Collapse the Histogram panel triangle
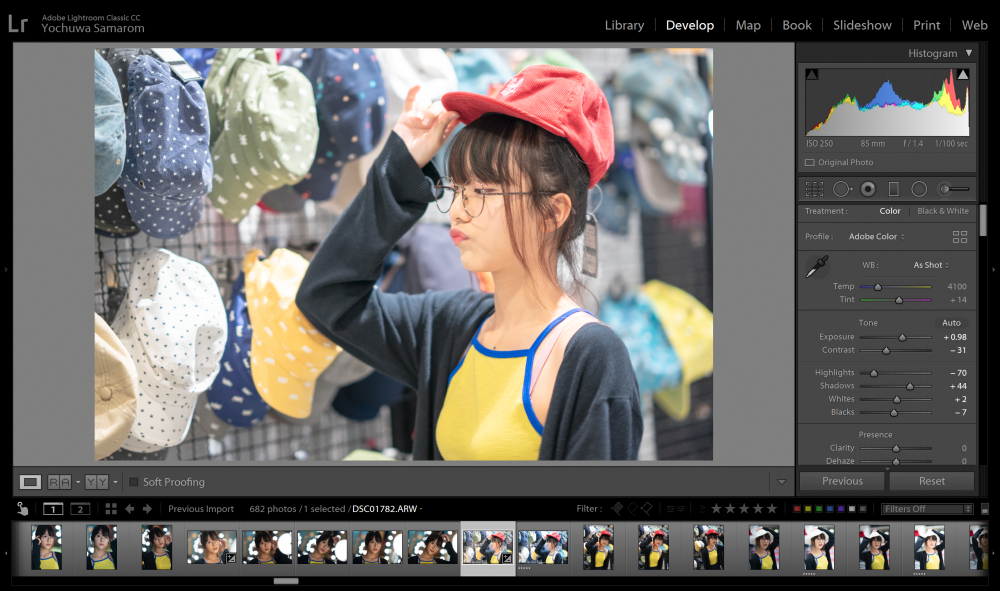1000x591 pixels. [969, 53]
